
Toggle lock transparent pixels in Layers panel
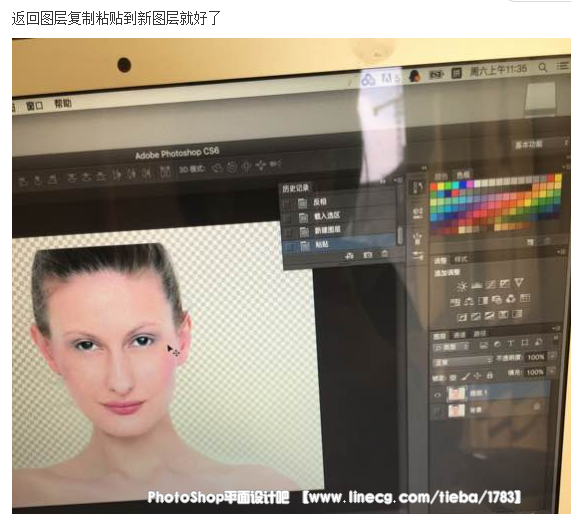453,378
